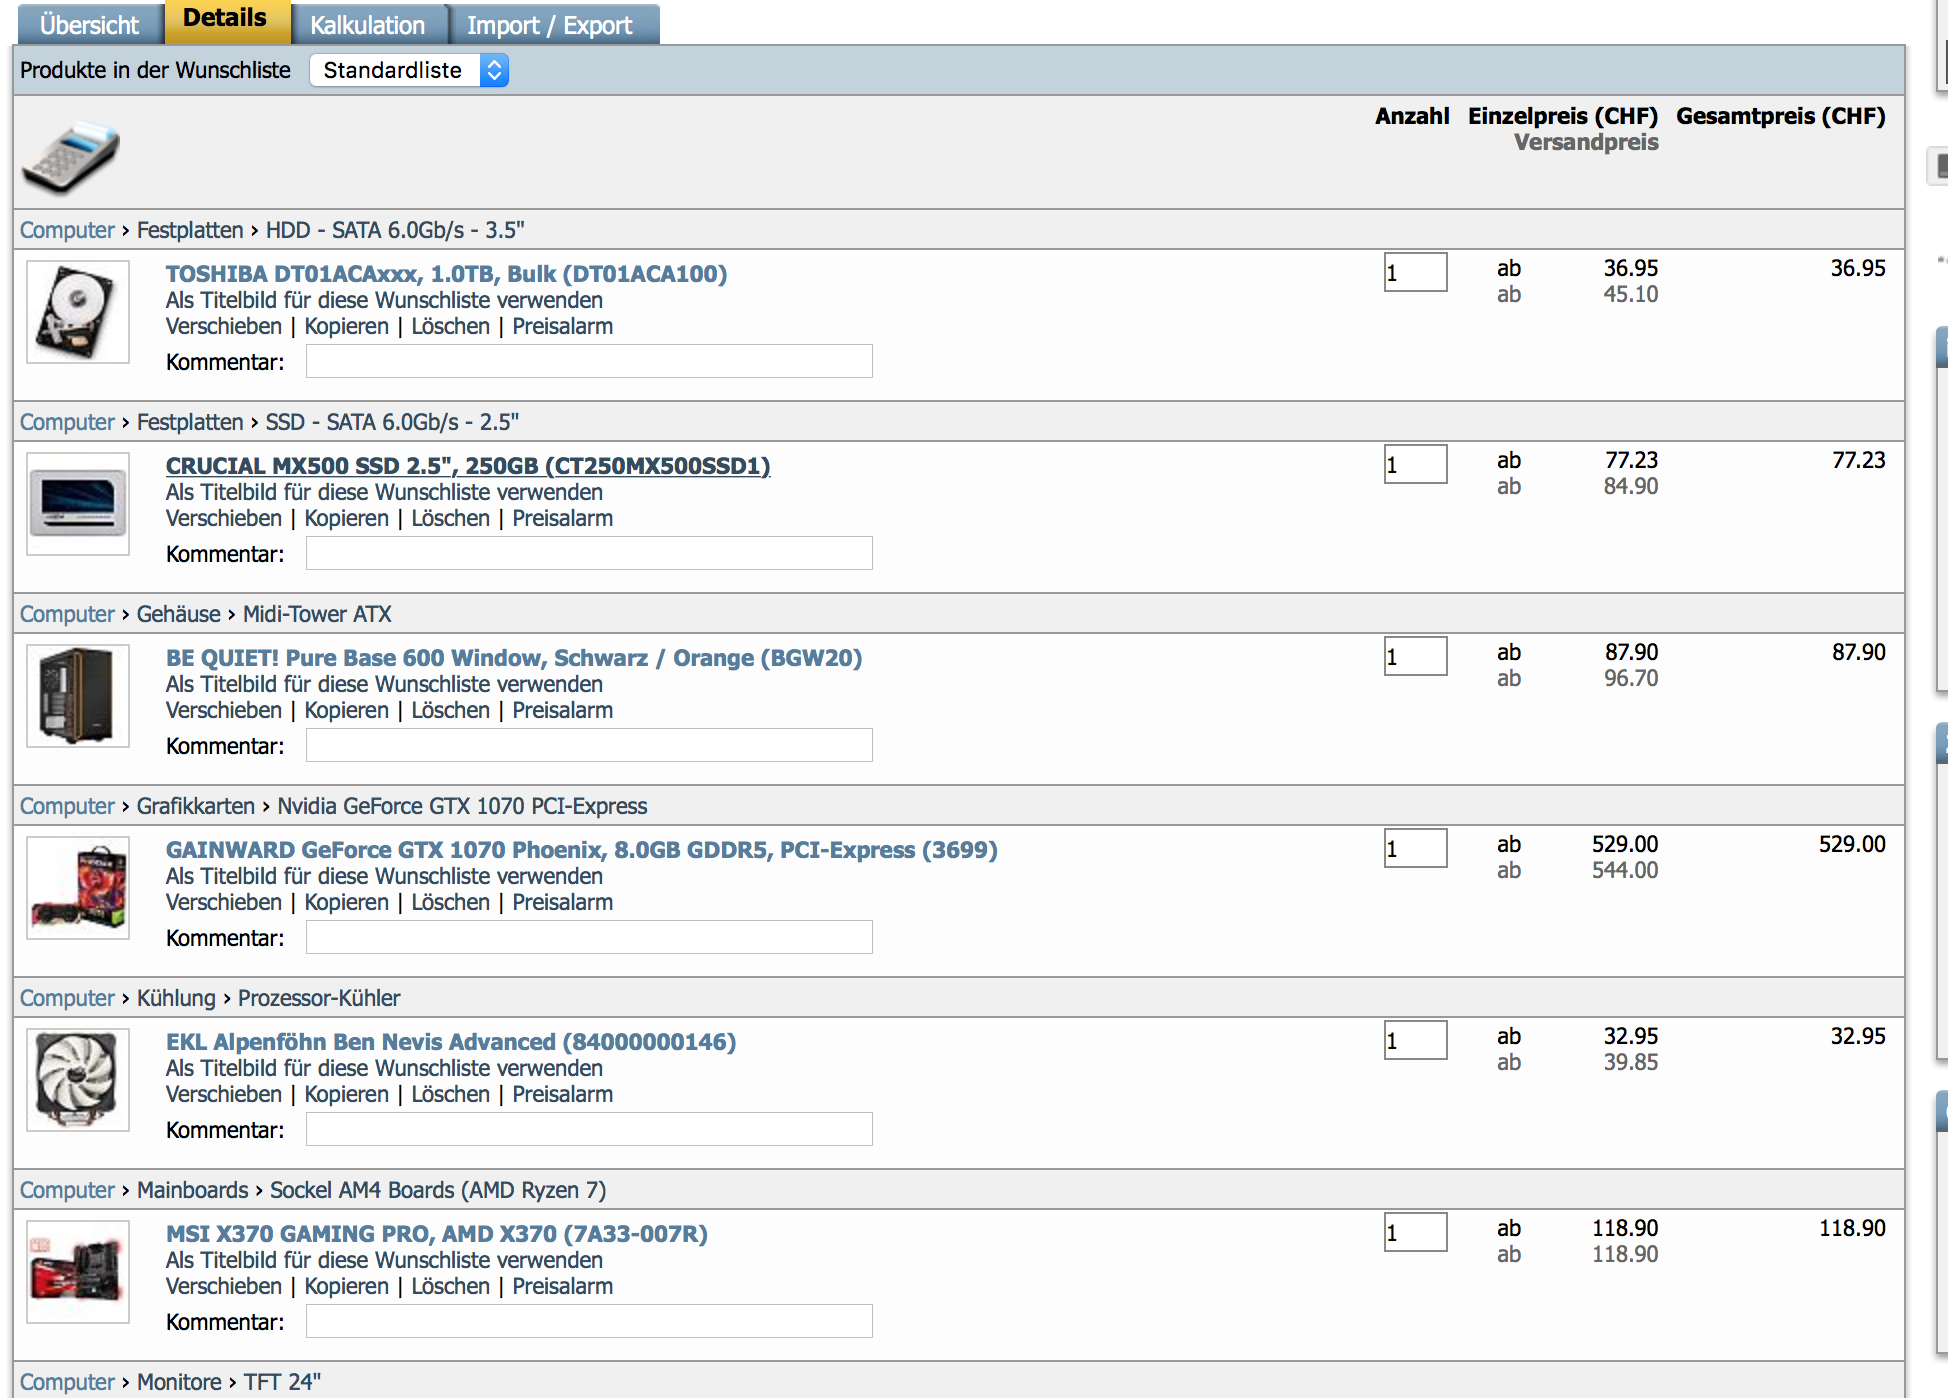The image size is (1948, 1398).
Task: Open the Toshiba hard drive thumbnail
Action: point(78,312)
